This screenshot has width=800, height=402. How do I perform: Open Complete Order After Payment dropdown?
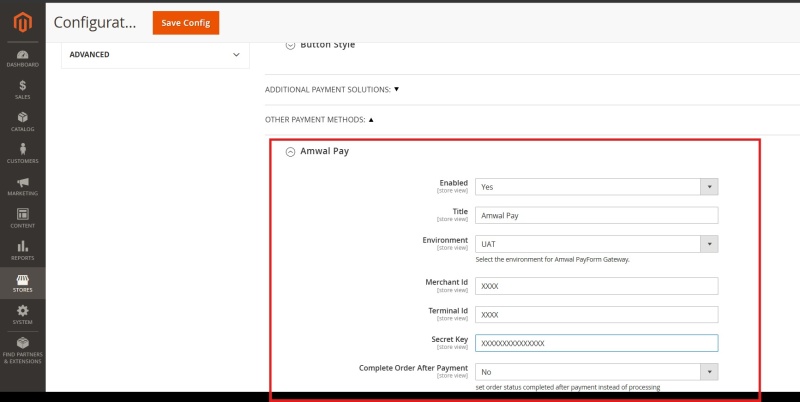pyautogui.click(x=596, y=372)
